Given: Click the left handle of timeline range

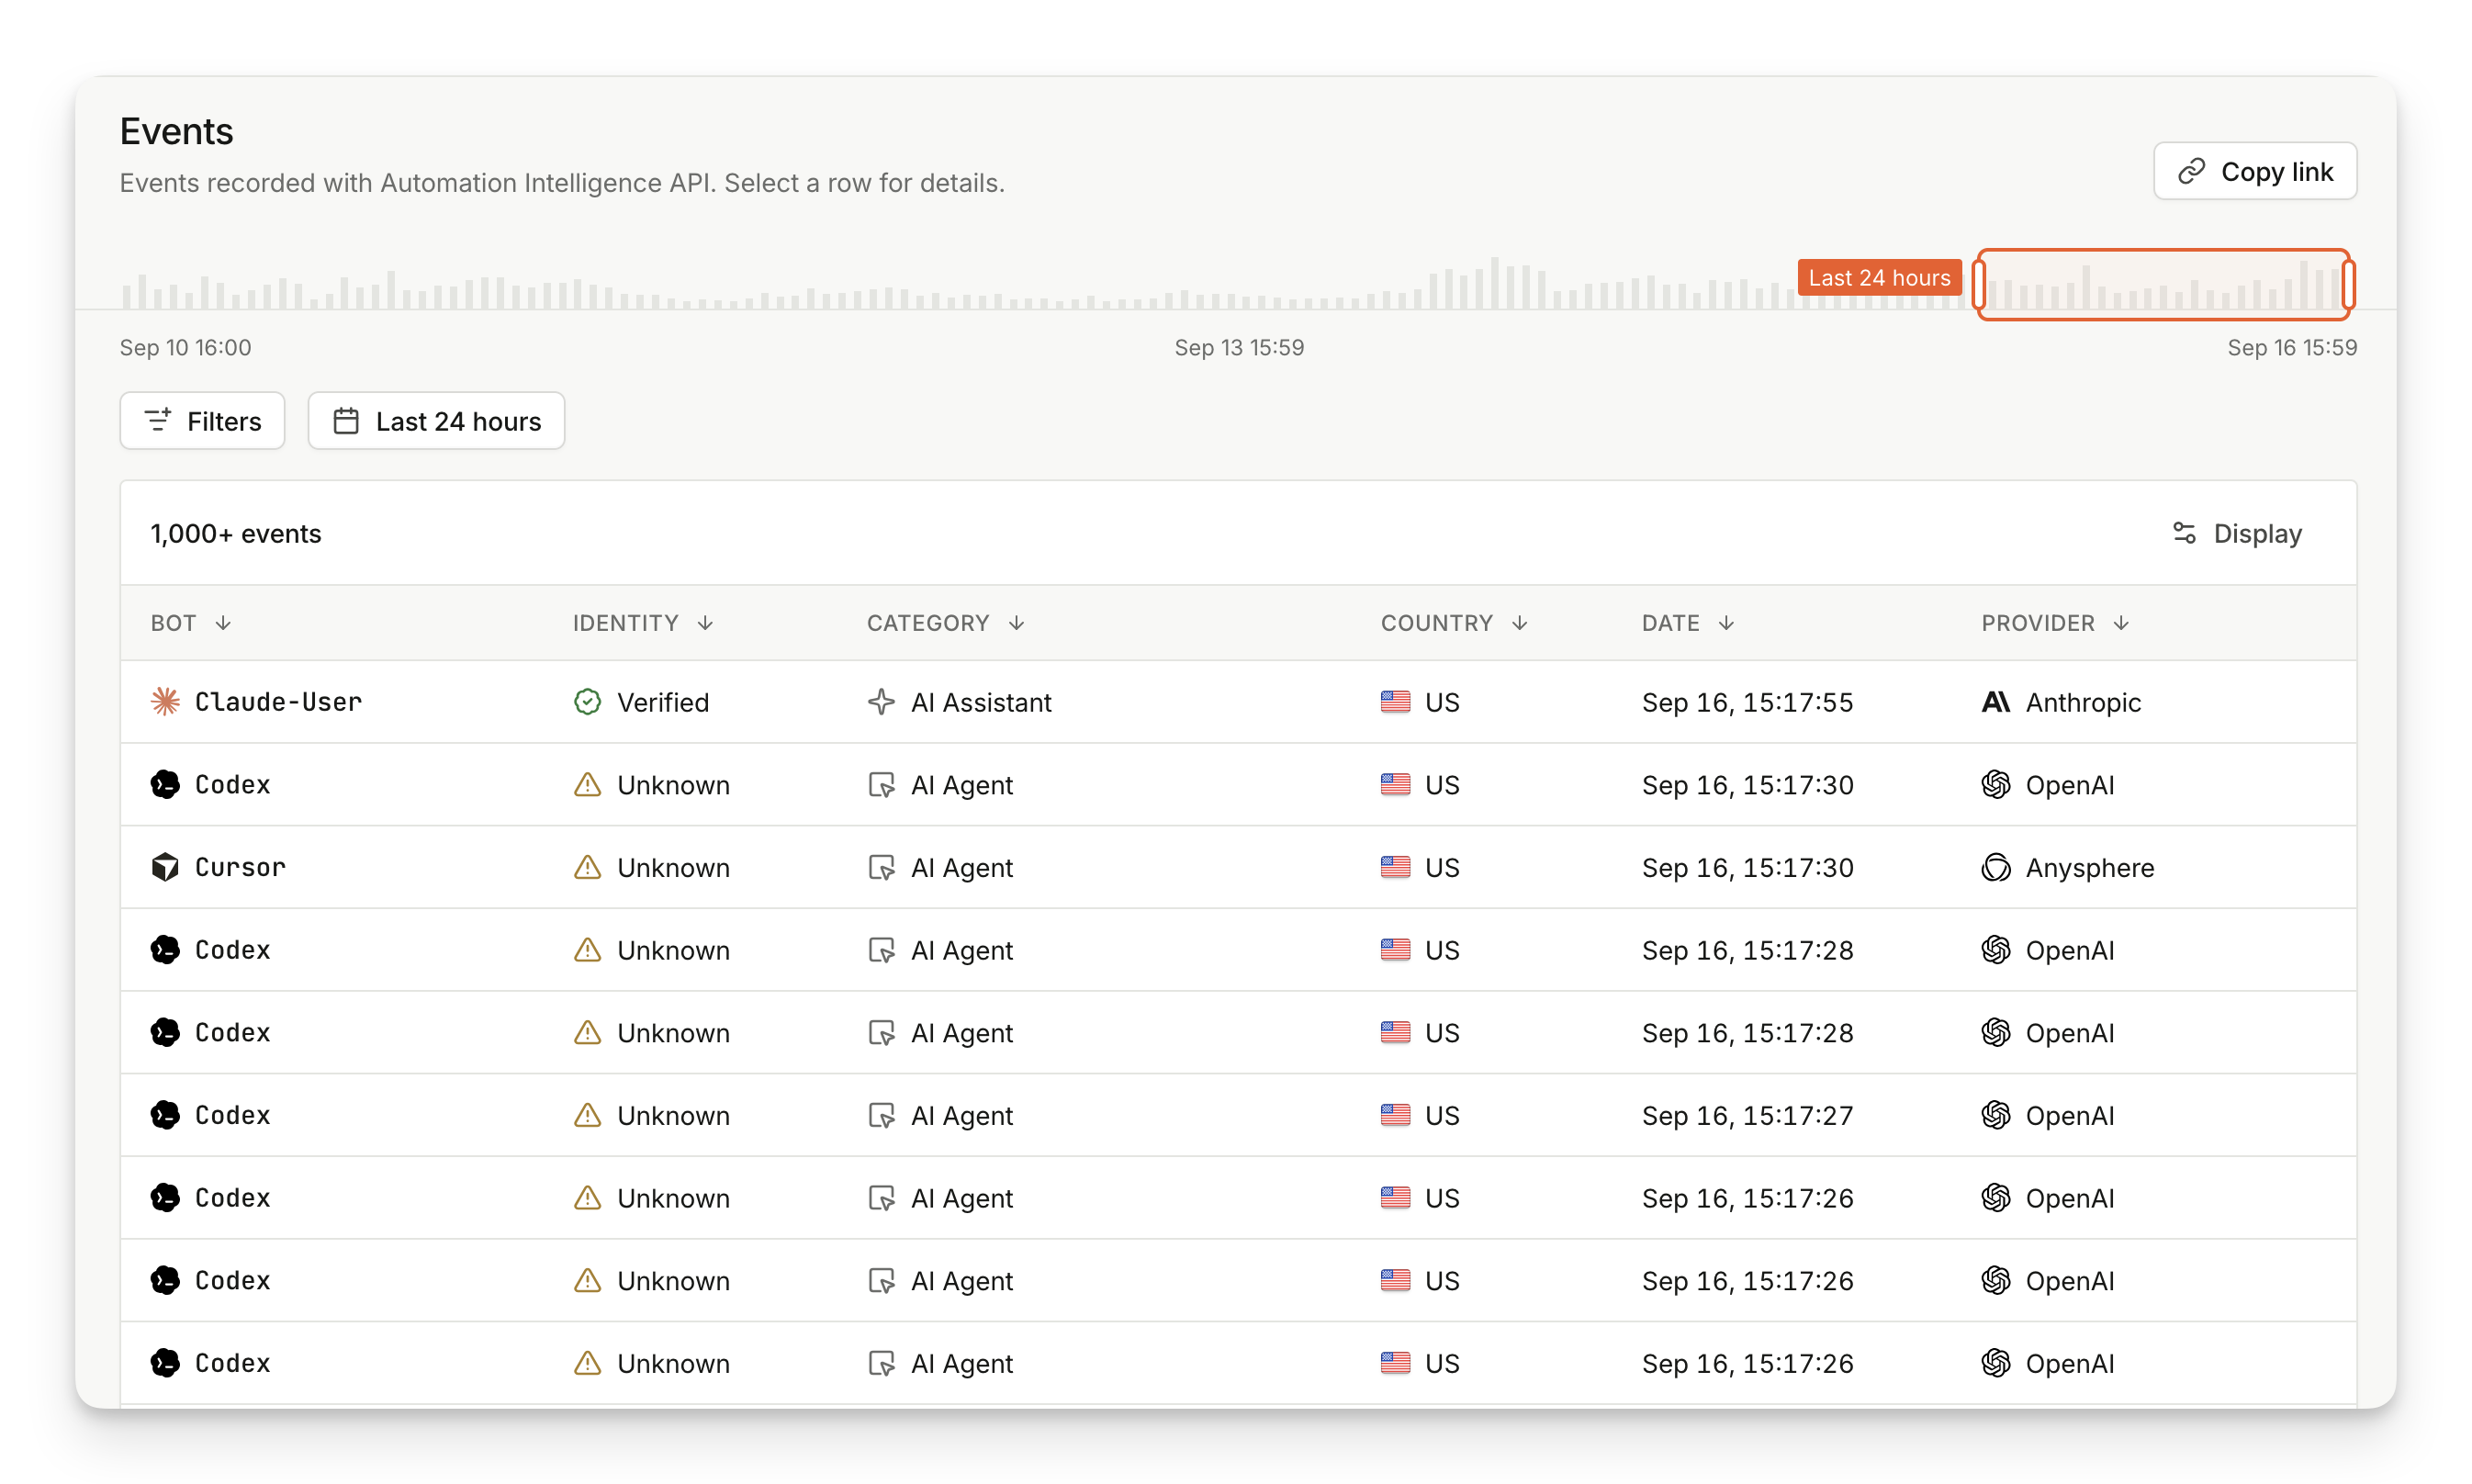Looking at the screenshot, I should (1979, 285).
